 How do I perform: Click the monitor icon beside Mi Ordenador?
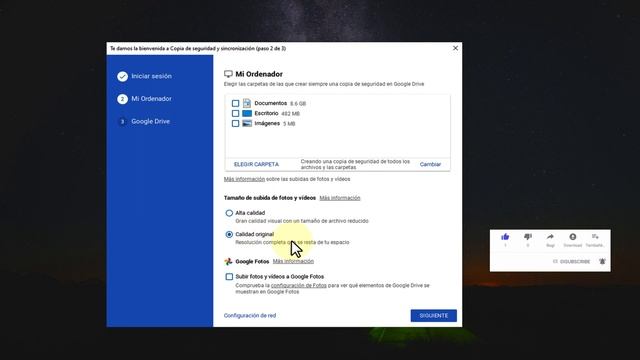(x=228, y=74)
